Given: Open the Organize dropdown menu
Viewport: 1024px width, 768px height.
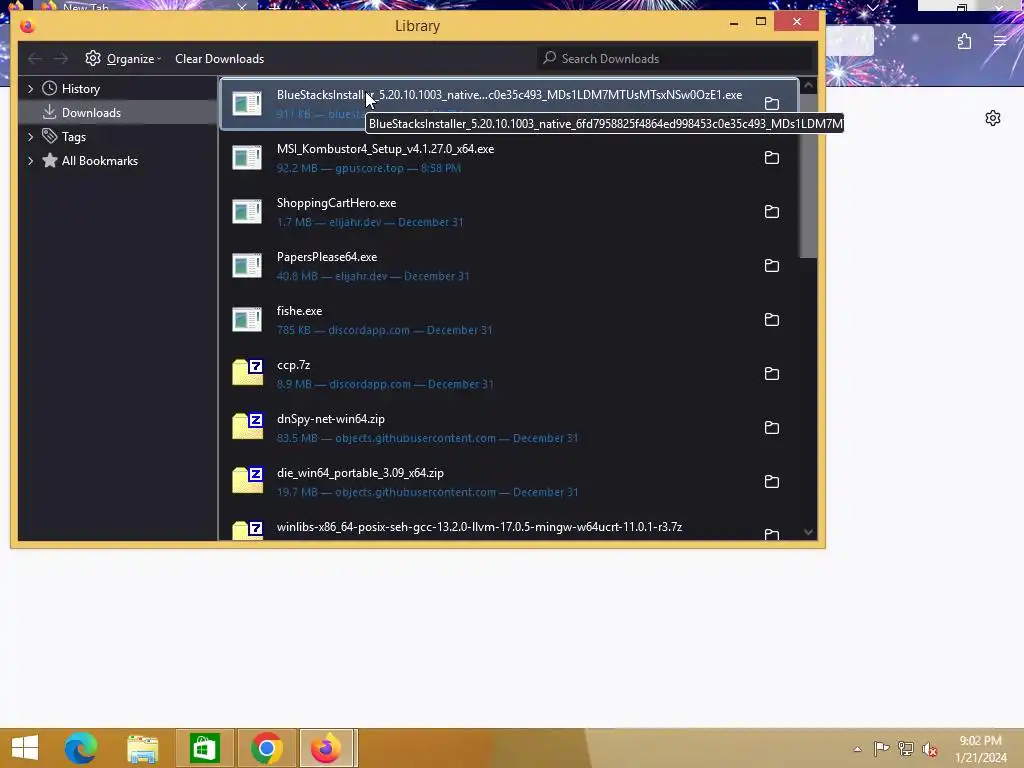Looking at the screenshot, I should (123, 59).
